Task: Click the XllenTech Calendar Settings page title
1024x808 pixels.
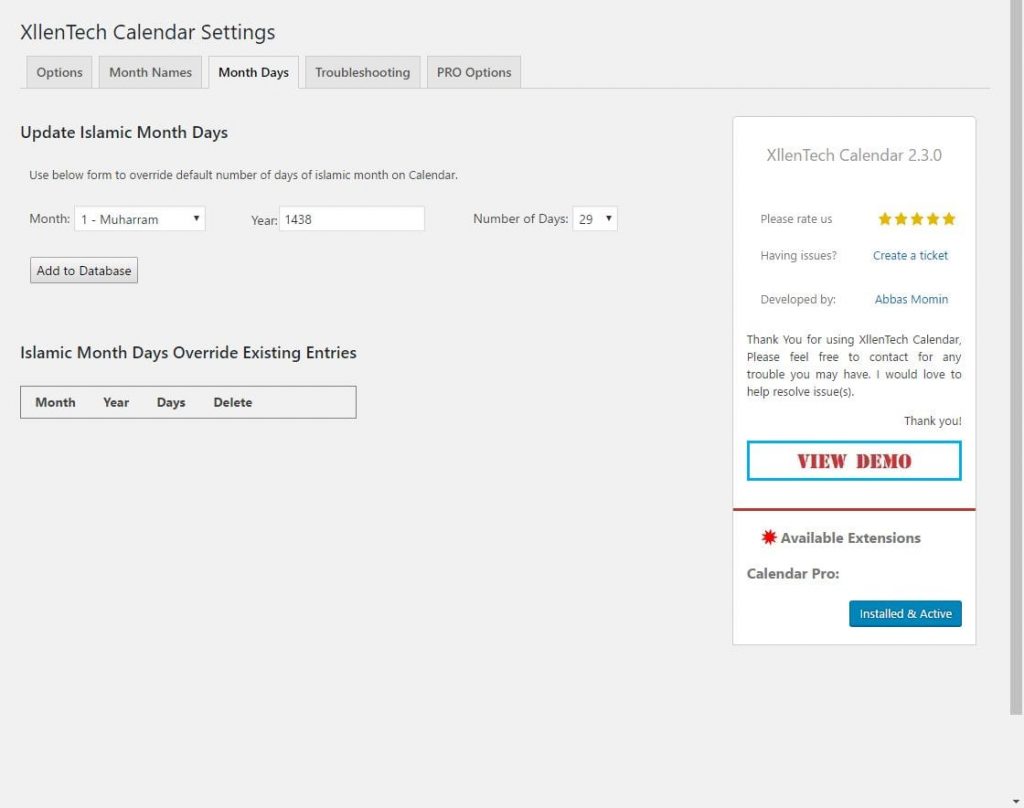Action: (148, 32)
